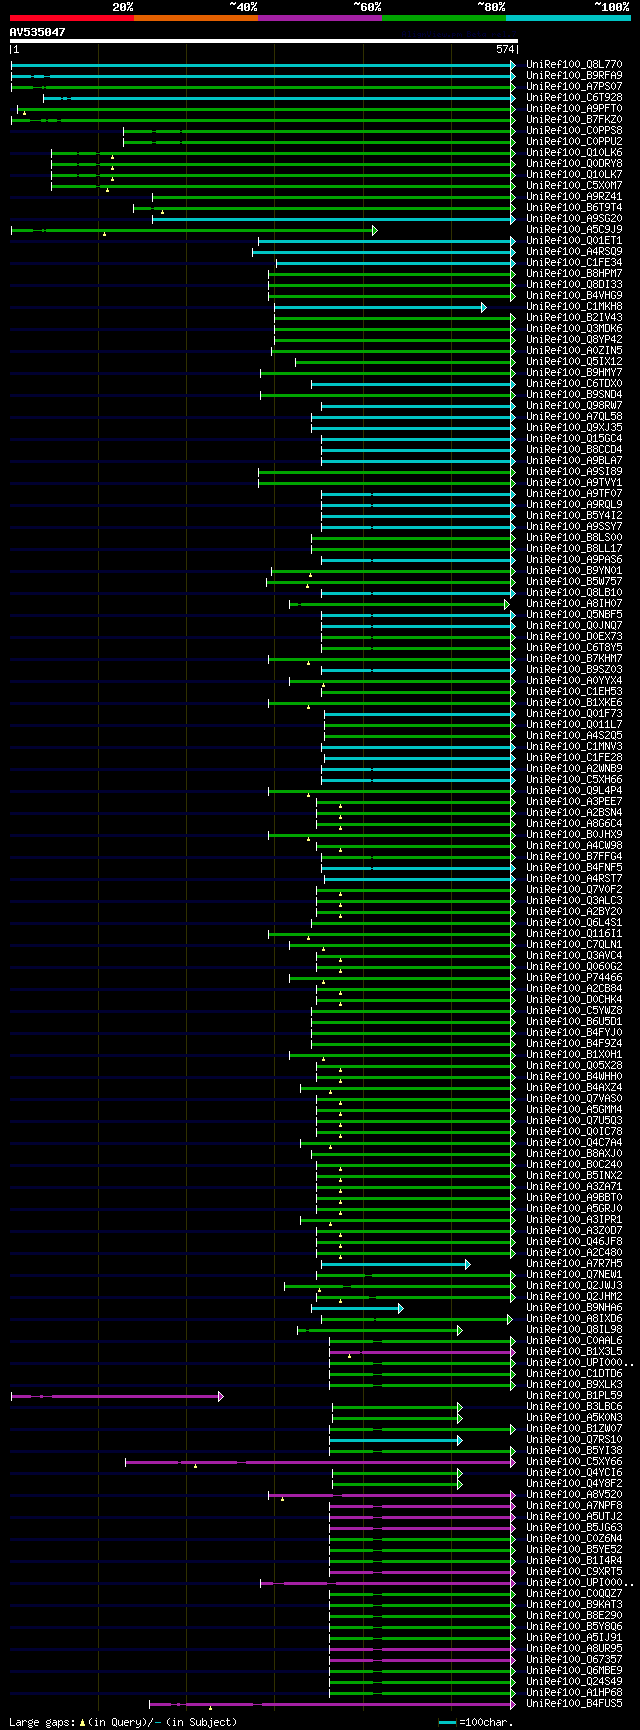Screen dimensions: 640x1730
Task: Select the UniRef100_Q7RS10 label
Action: coord(574,1440)
